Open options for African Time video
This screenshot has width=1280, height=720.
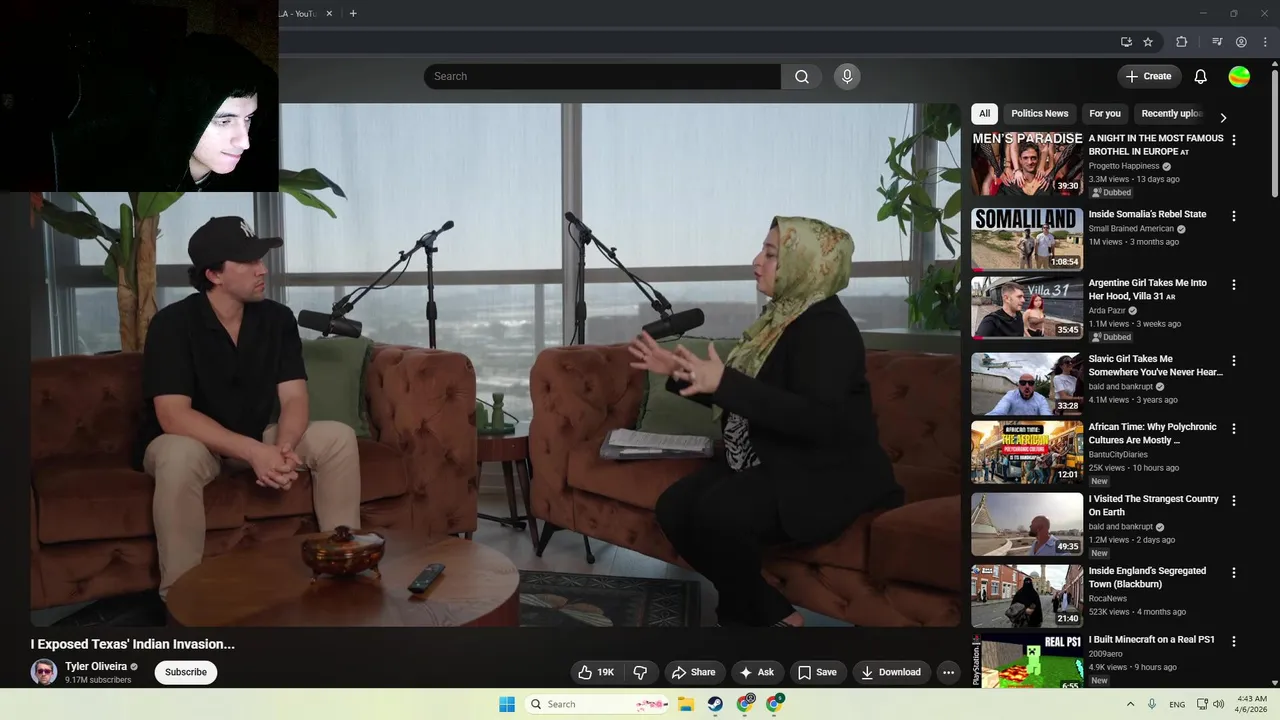(1233, 429)
